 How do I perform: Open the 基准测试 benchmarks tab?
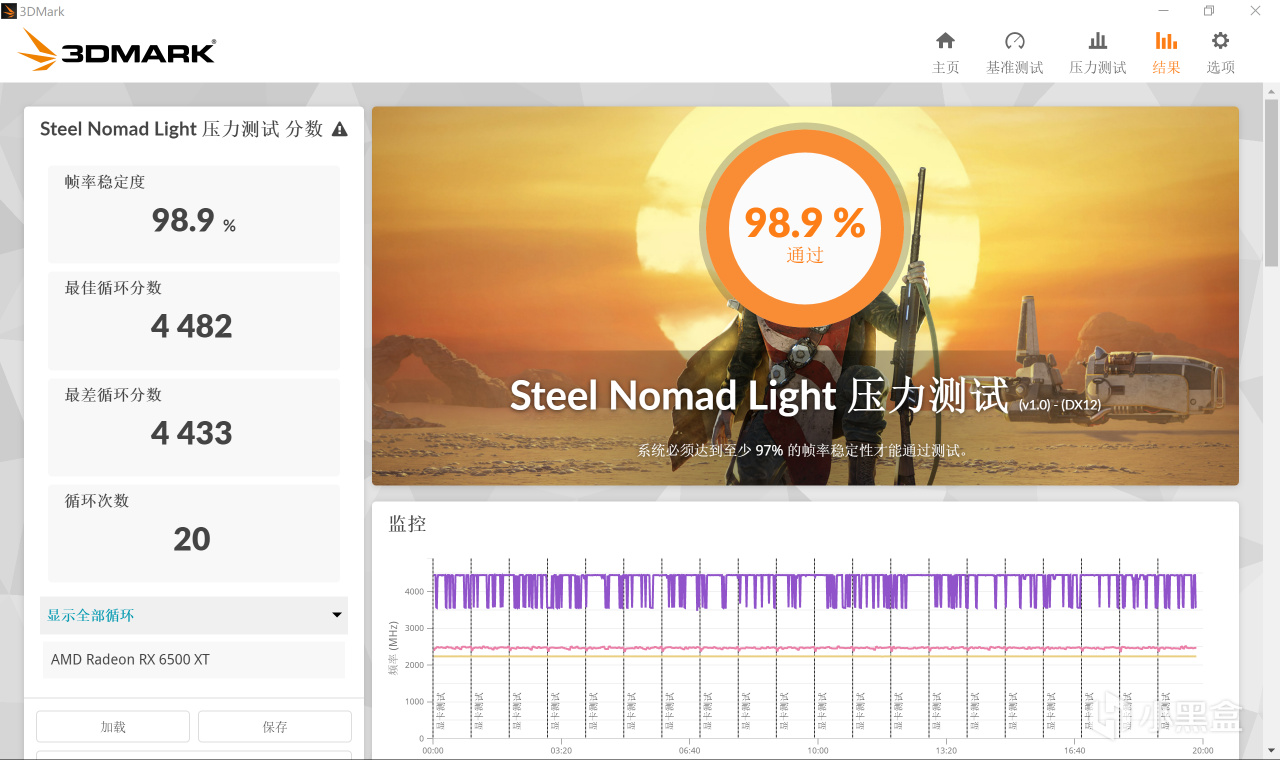[x=1014, y=53]
